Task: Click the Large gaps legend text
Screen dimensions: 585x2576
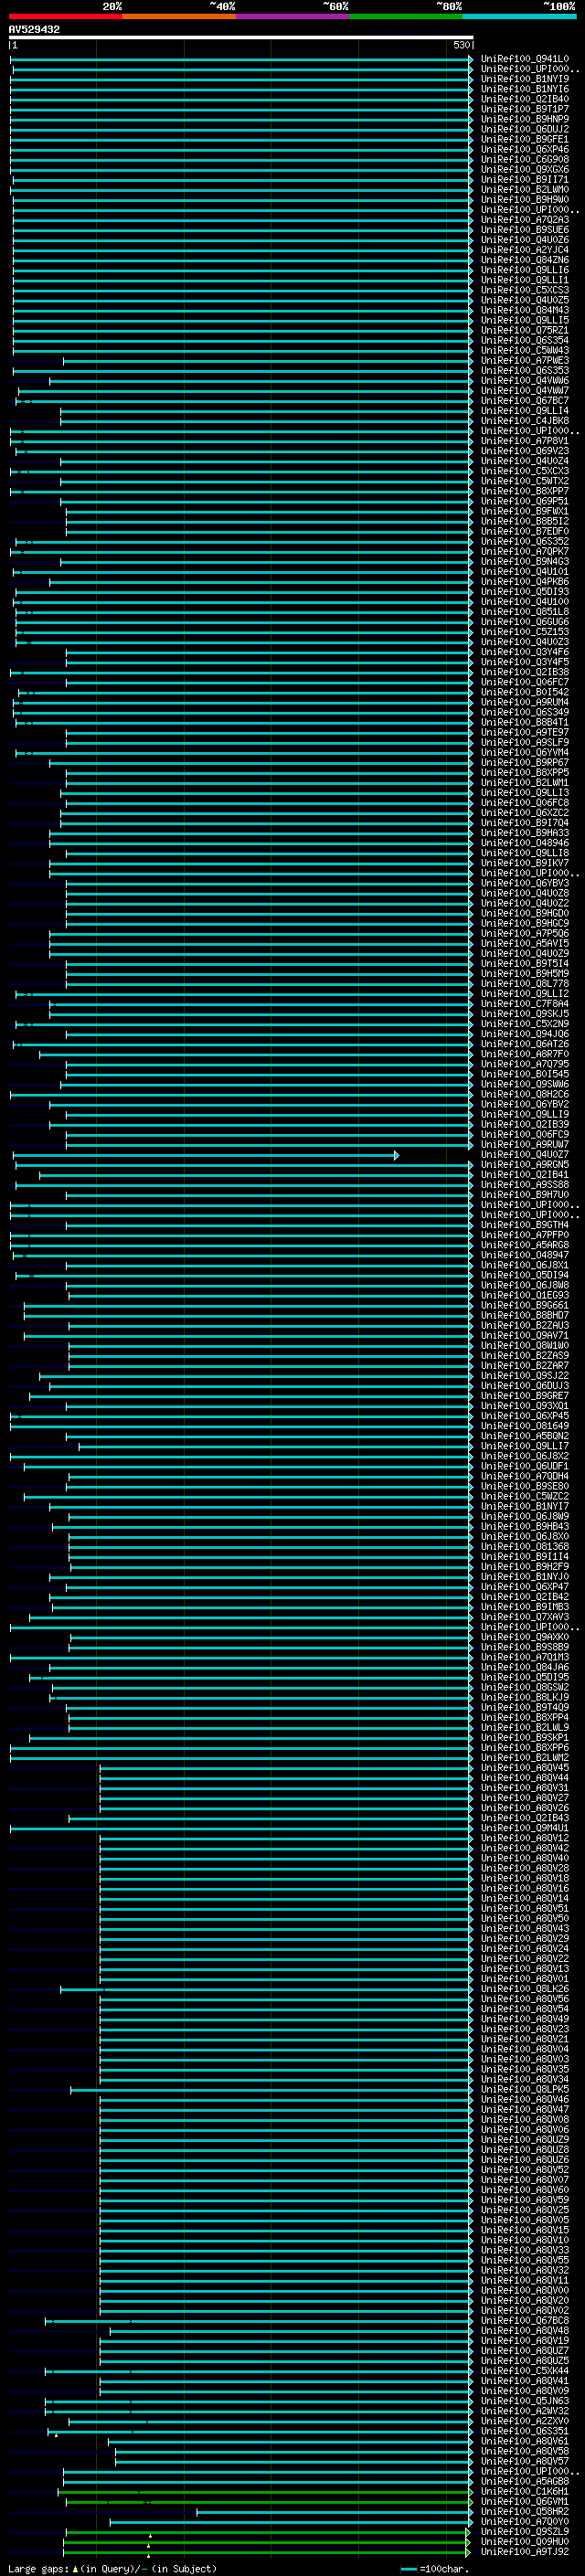Action: [x=112, y=2569]
